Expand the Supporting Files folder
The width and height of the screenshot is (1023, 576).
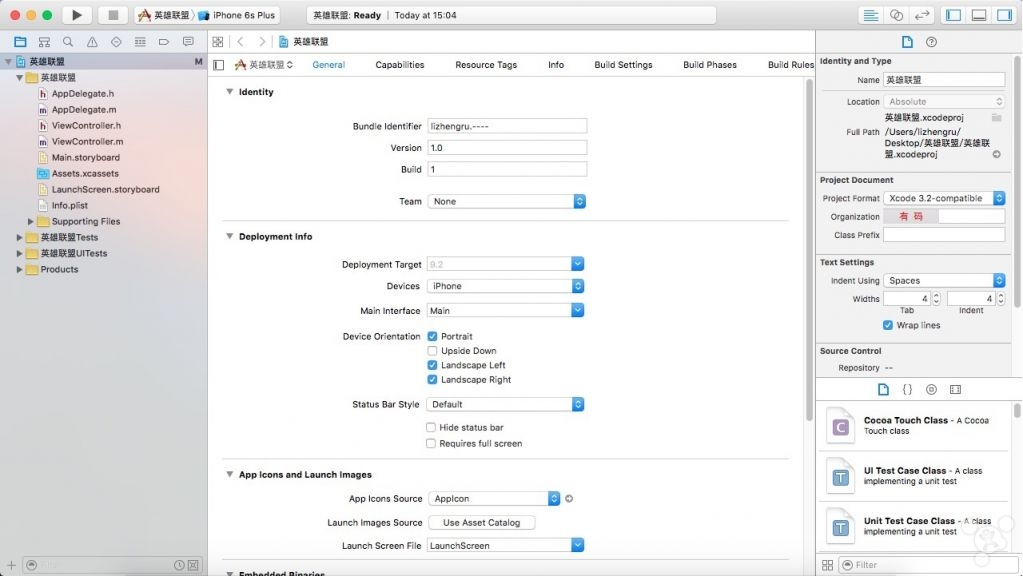31,222
